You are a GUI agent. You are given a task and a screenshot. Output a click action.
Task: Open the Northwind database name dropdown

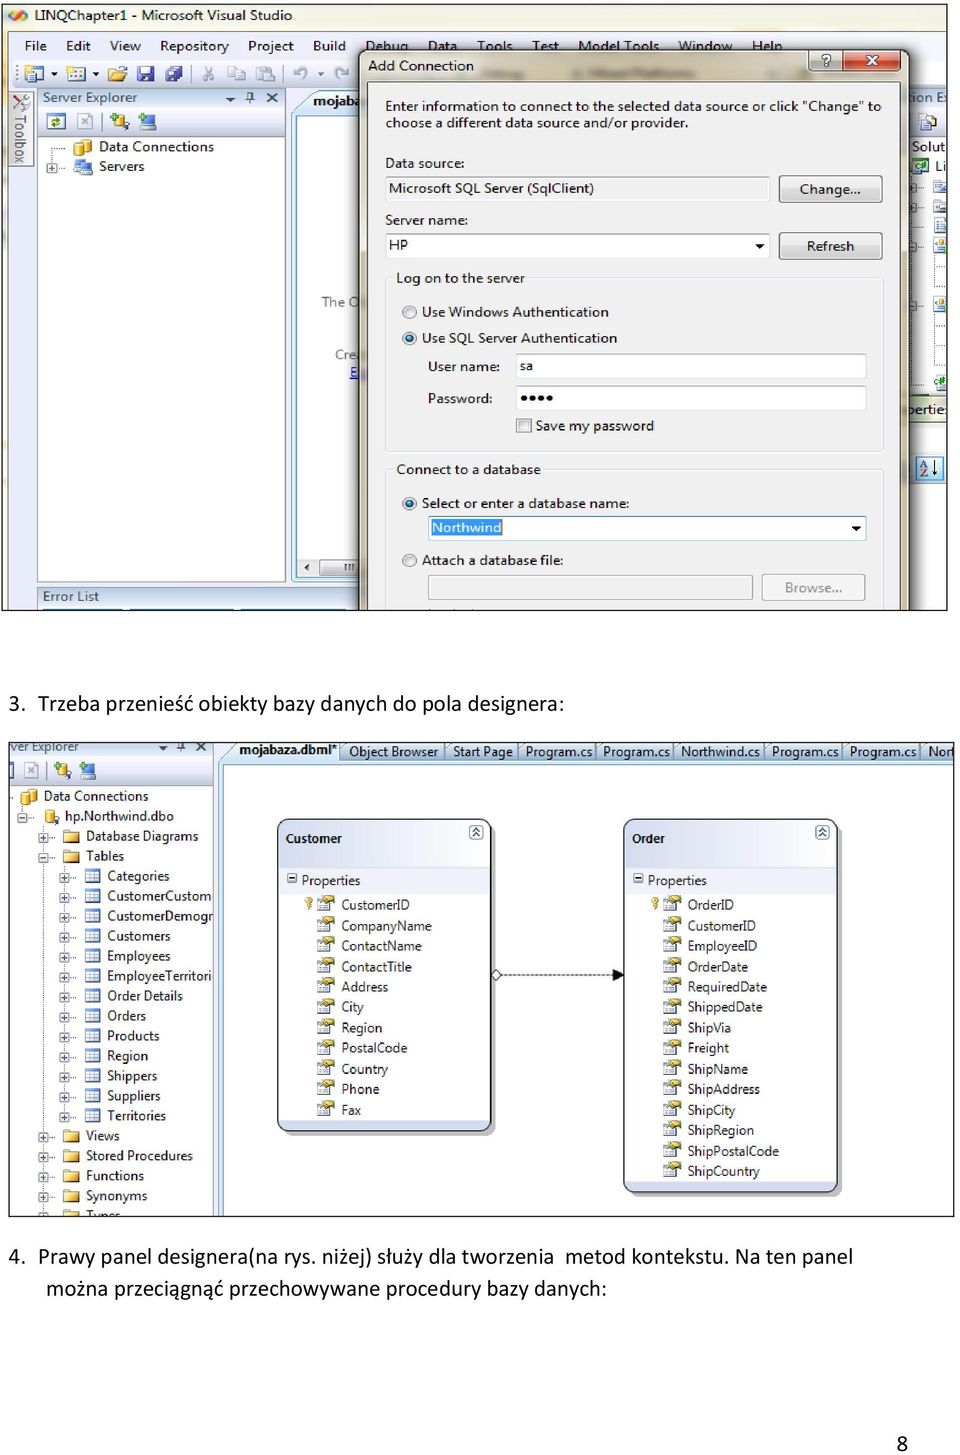tap(856, 528)
